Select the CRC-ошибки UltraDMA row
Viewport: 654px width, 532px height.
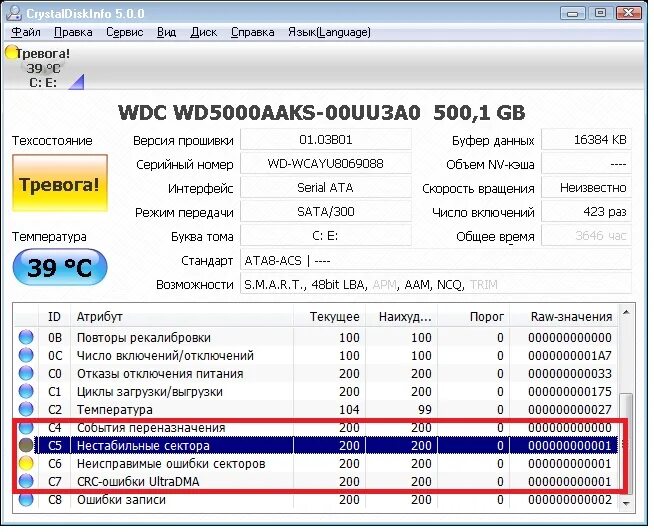click(316, 481)
